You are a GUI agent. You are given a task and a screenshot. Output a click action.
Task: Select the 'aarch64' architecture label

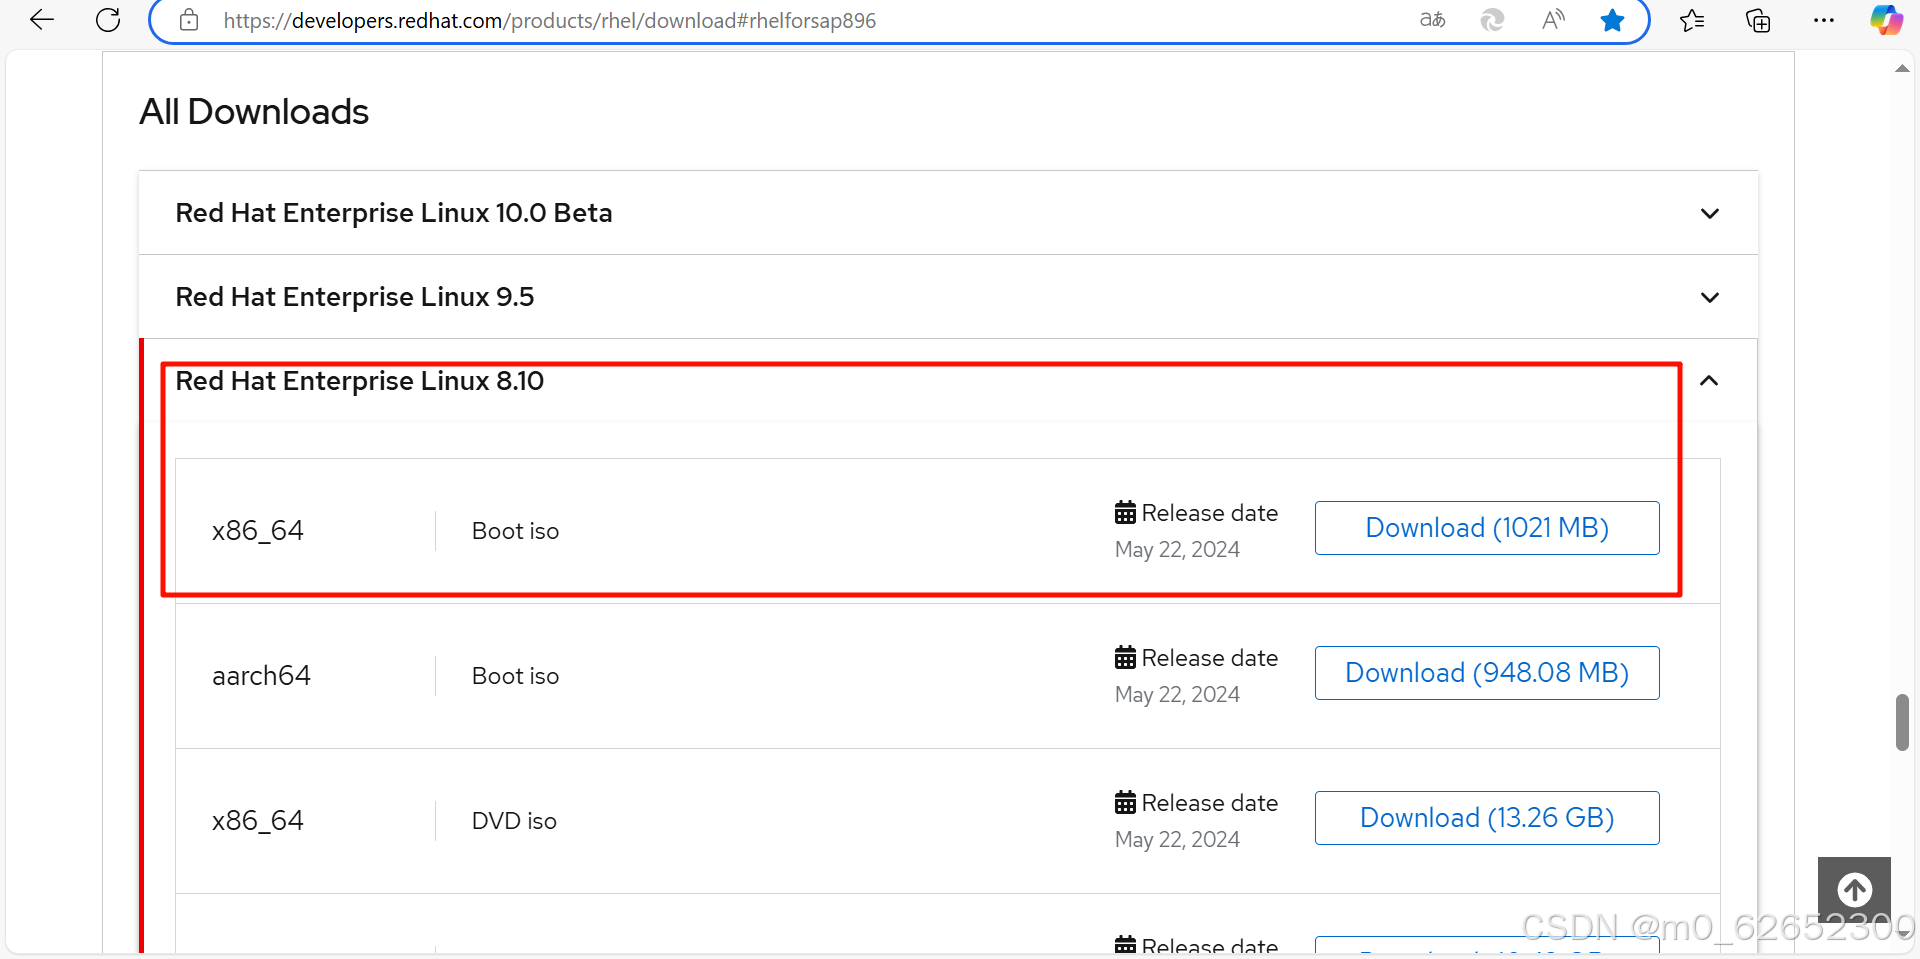coord(261,676)
